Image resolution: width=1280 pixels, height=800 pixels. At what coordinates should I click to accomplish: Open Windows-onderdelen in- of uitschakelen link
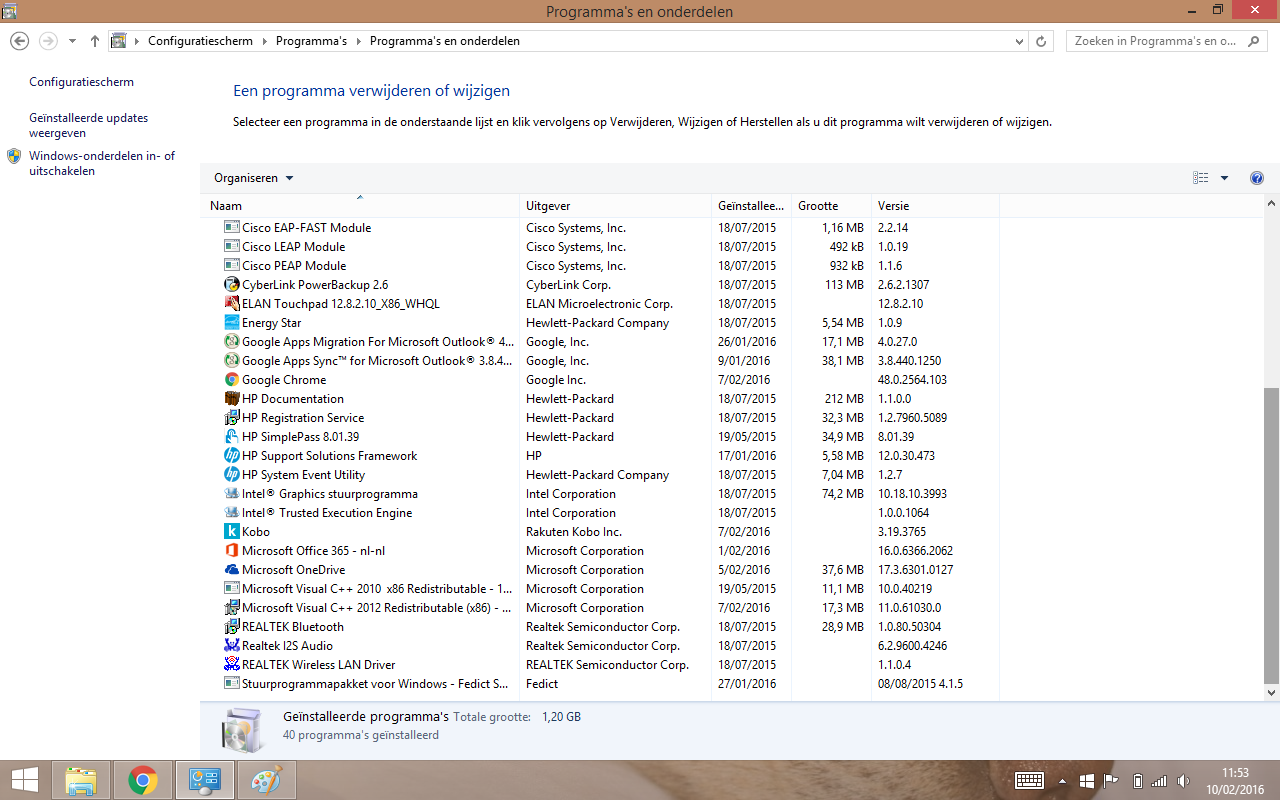[102, 163]
